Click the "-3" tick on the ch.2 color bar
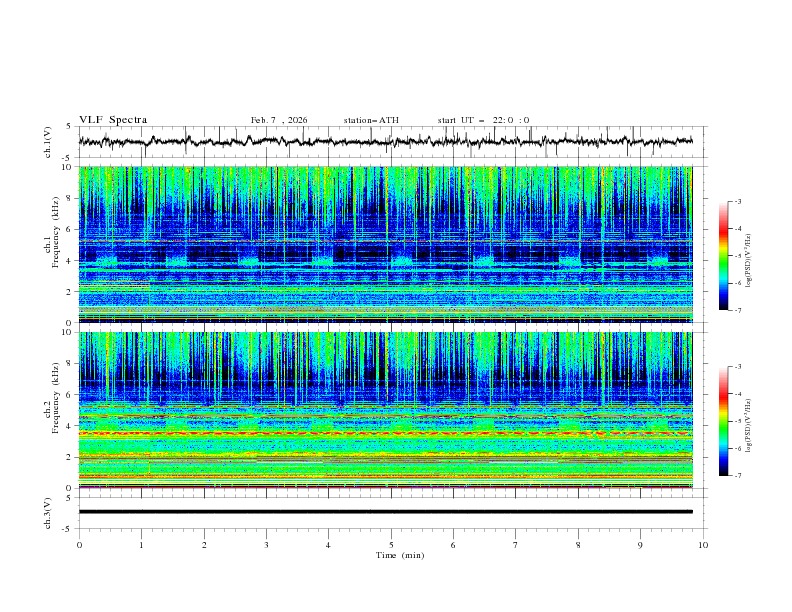This screenshot has width=792, height=612. (x=738, y=367)
